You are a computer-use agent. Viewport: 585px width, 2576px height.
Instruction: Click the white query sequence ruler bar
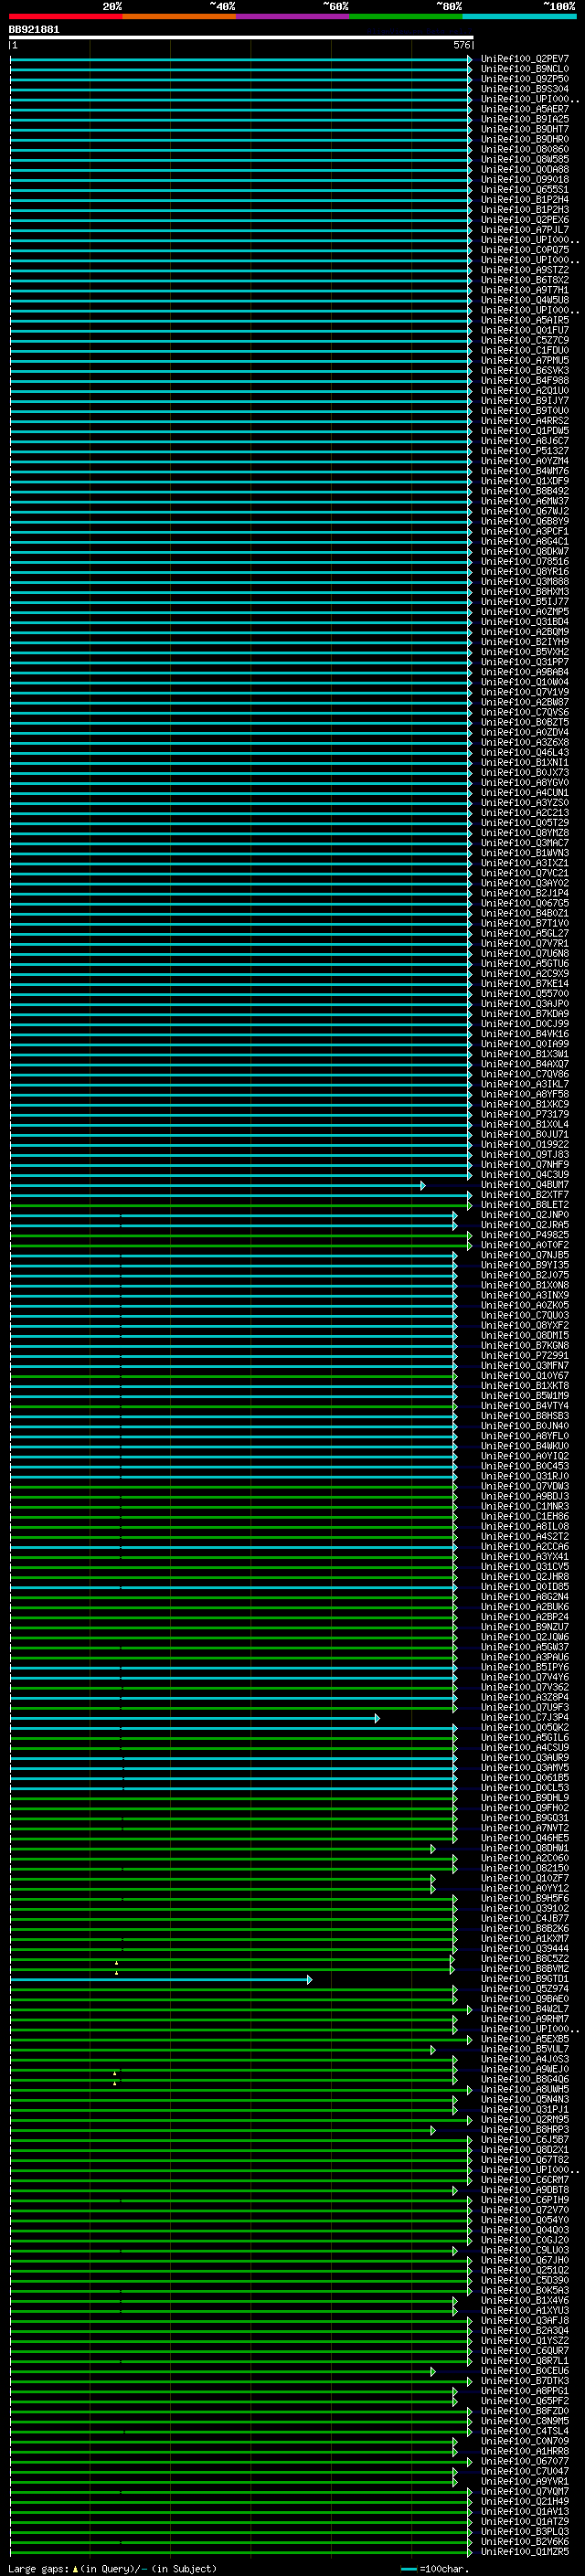point(241,37)
